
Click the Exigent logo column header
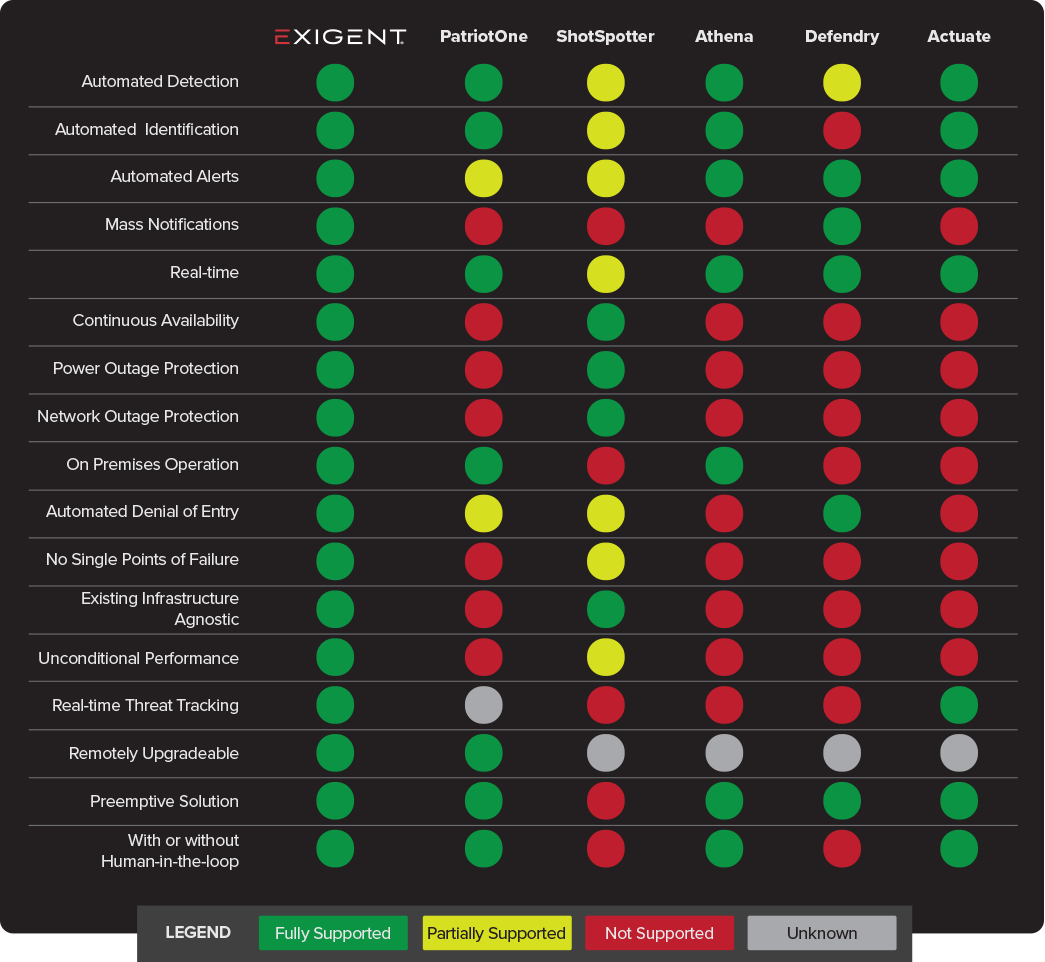[x=340, y=37]
